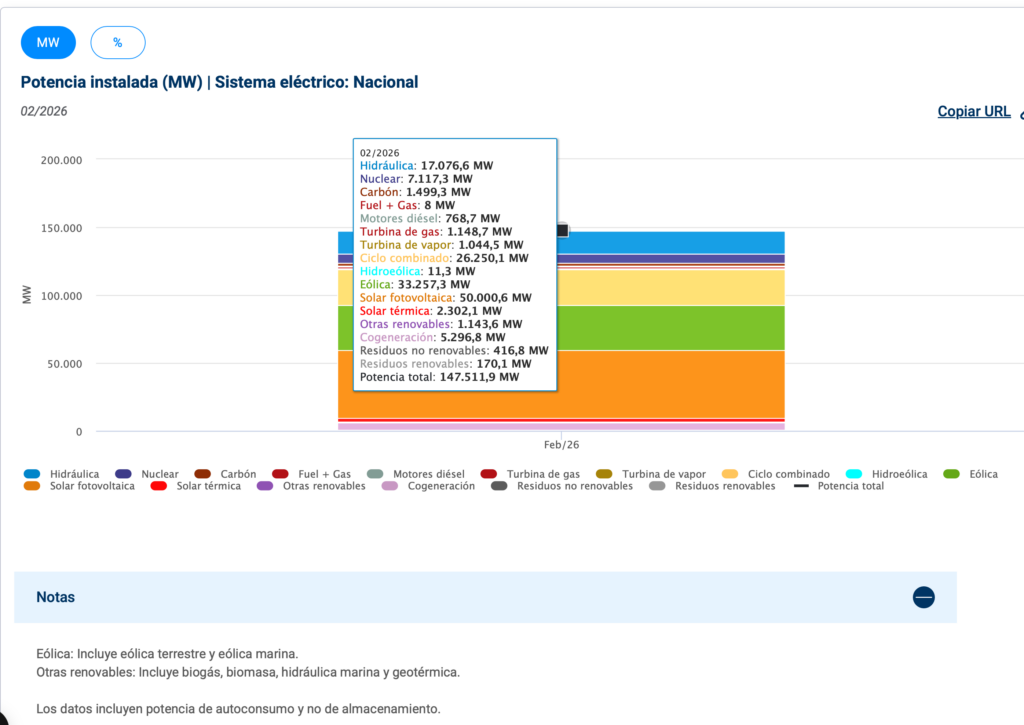Collapse the Notas section with minus icon
The width and height of the screenshot is (1024, 725).
[x=923, y=597]
